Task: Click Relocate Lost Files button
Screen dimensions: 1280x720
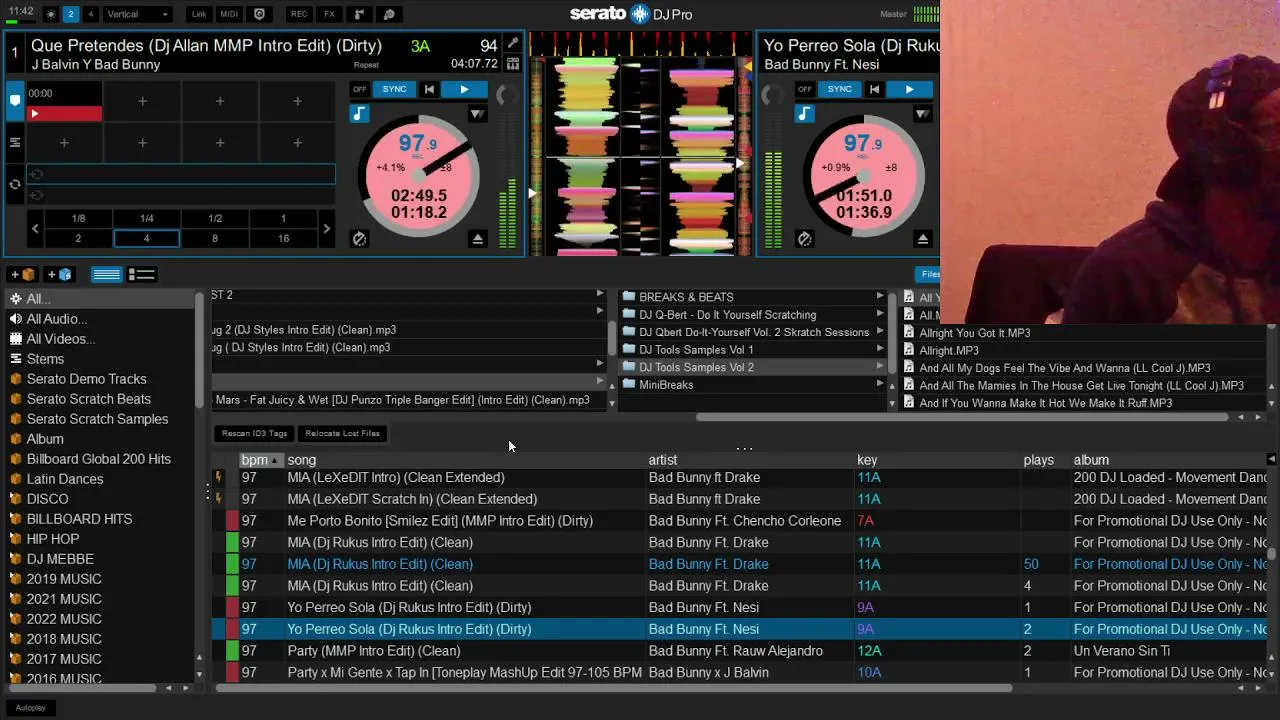Action: point(342,433)
